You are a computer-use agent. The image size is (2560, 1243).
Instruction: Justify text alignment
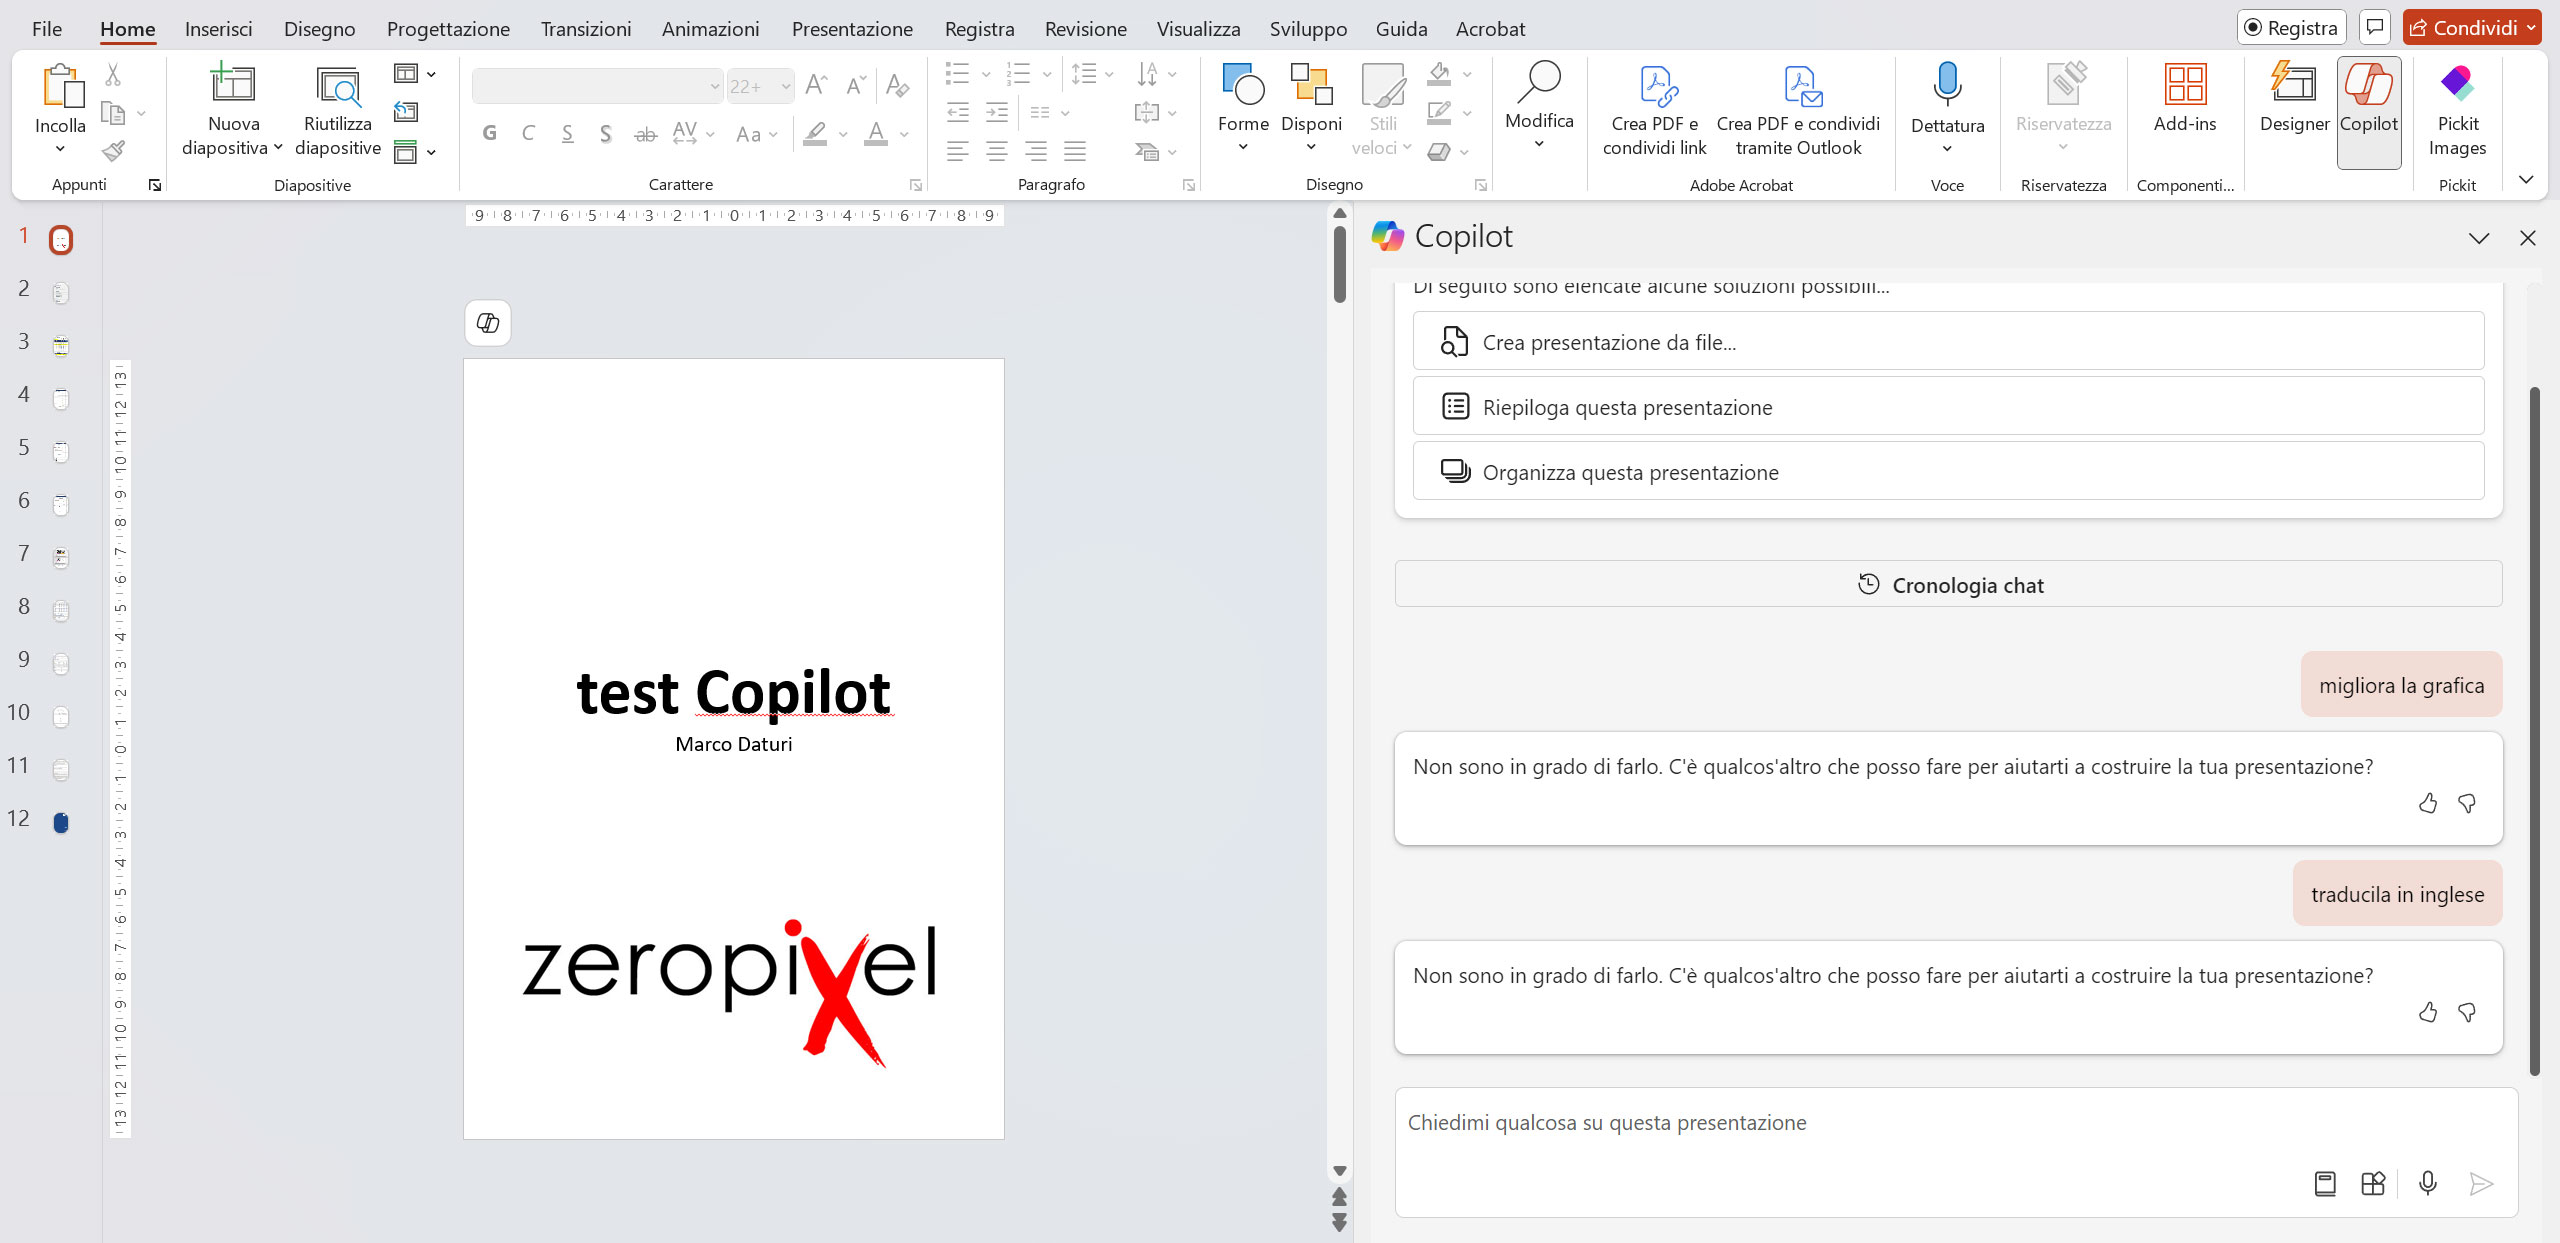point(1075,151)
